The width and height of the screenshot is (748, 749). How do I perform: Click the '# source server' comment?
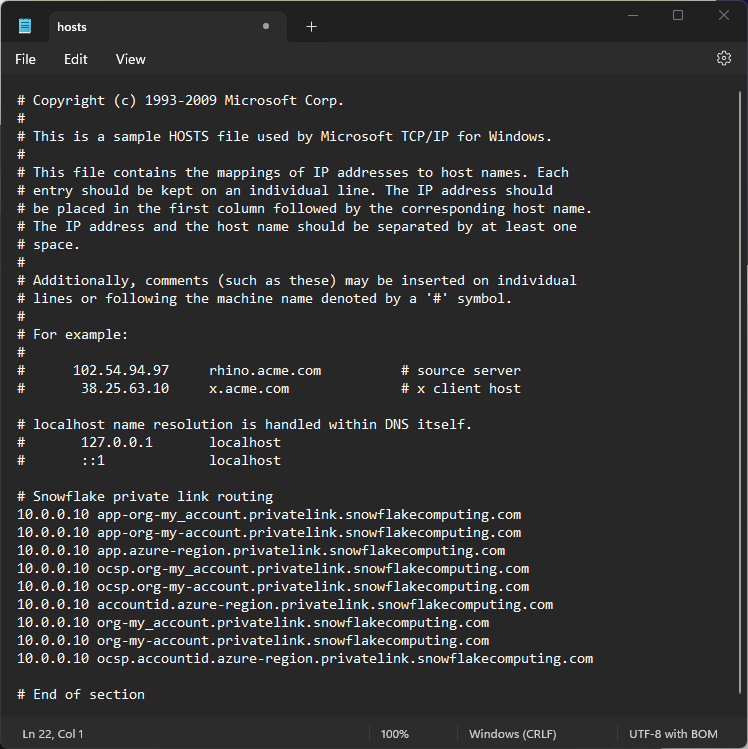coord(461,370)
